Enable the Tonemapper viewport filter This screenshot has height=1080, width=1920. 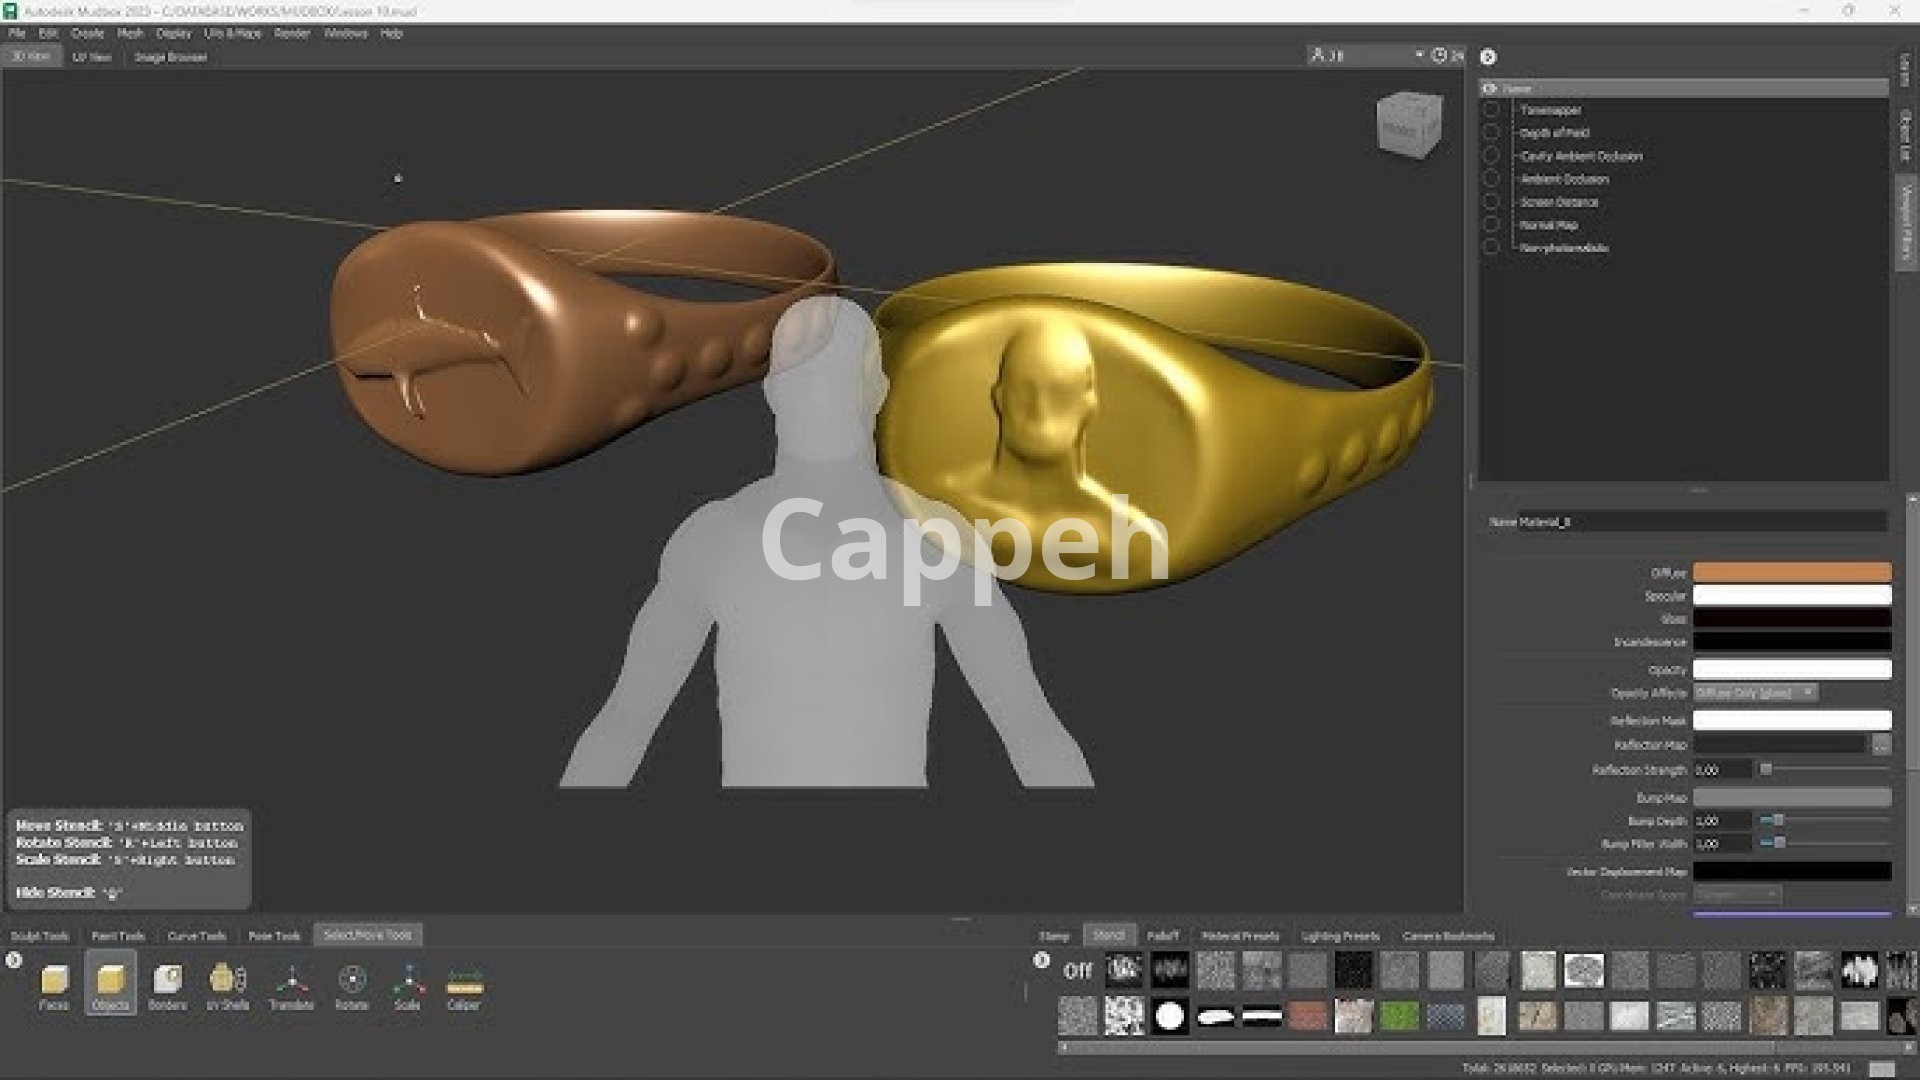pyautogui.click(x=1491, y=110)
